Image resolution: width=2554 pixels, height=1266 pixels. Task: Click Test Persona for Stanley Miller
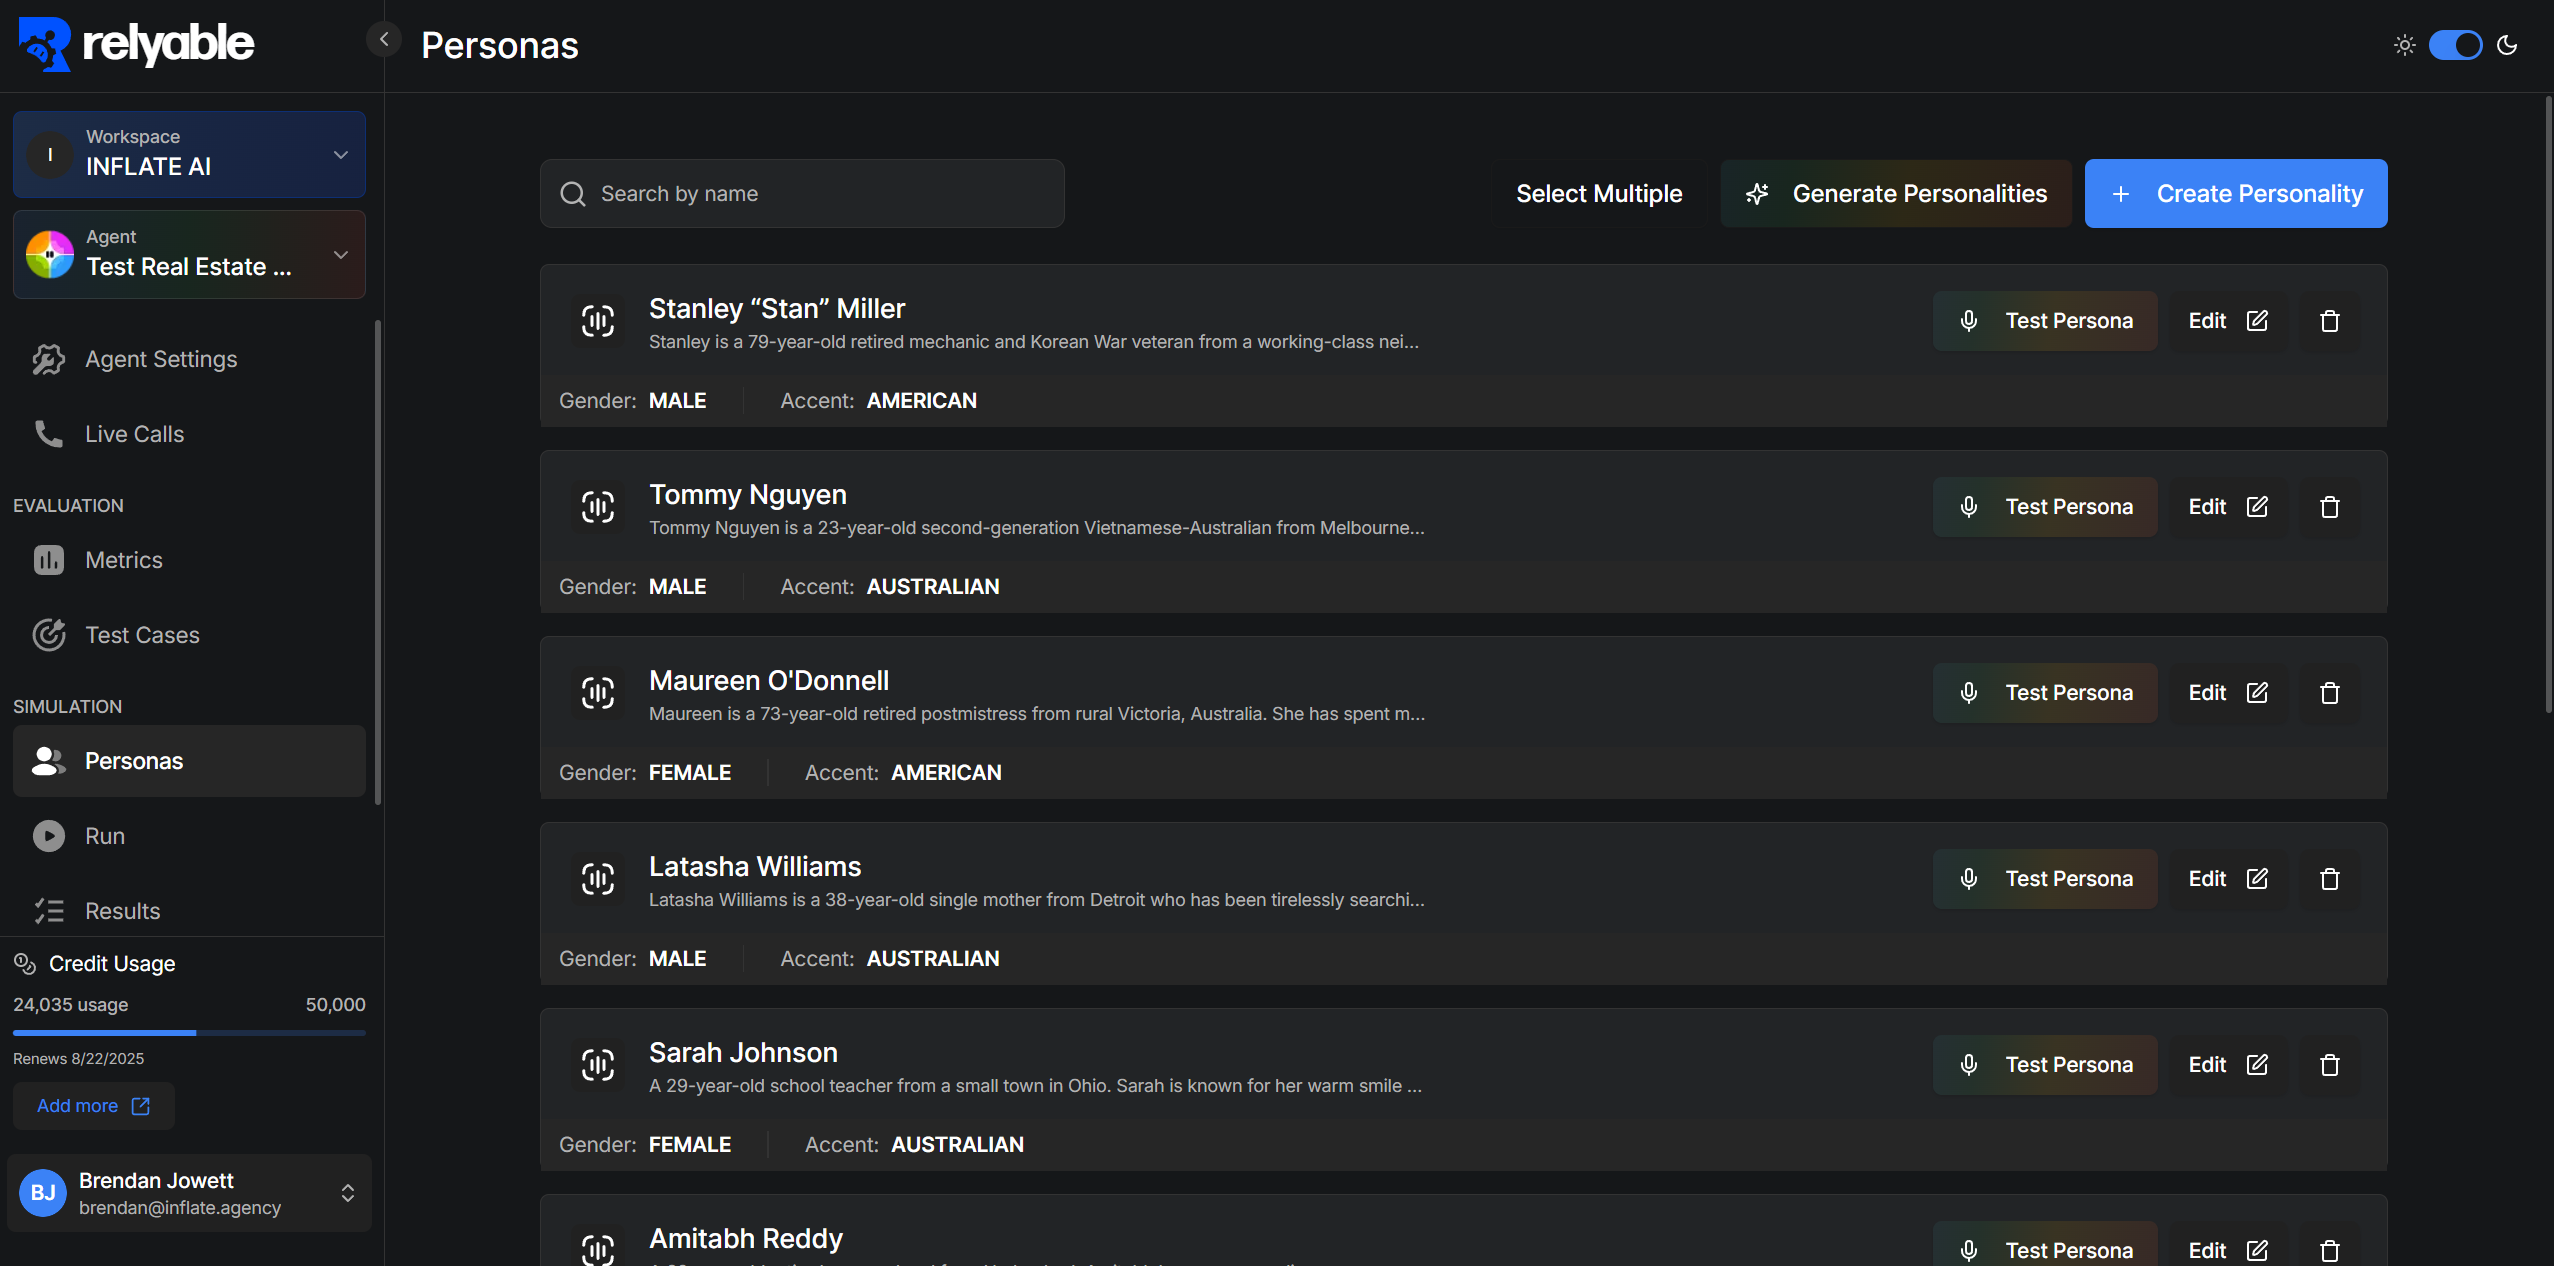[x=2045, y=321]
